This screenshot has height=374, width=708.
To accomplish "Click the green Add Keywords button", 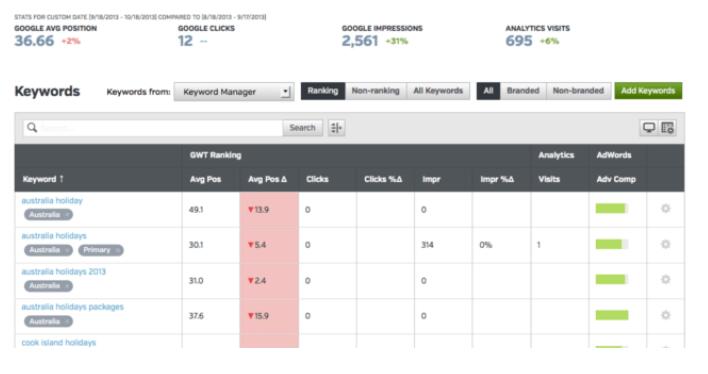I will (x=648, y=91).
